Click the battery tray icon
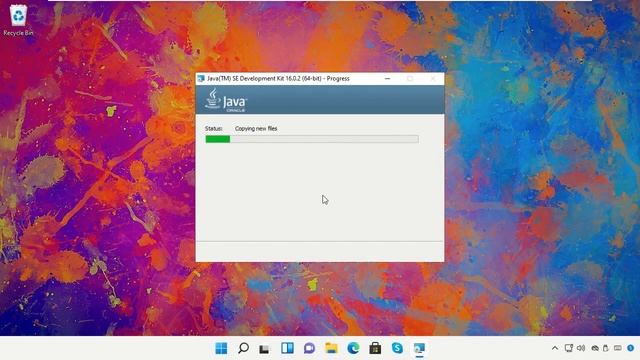The image size is (640, 360). click(606, 348)
